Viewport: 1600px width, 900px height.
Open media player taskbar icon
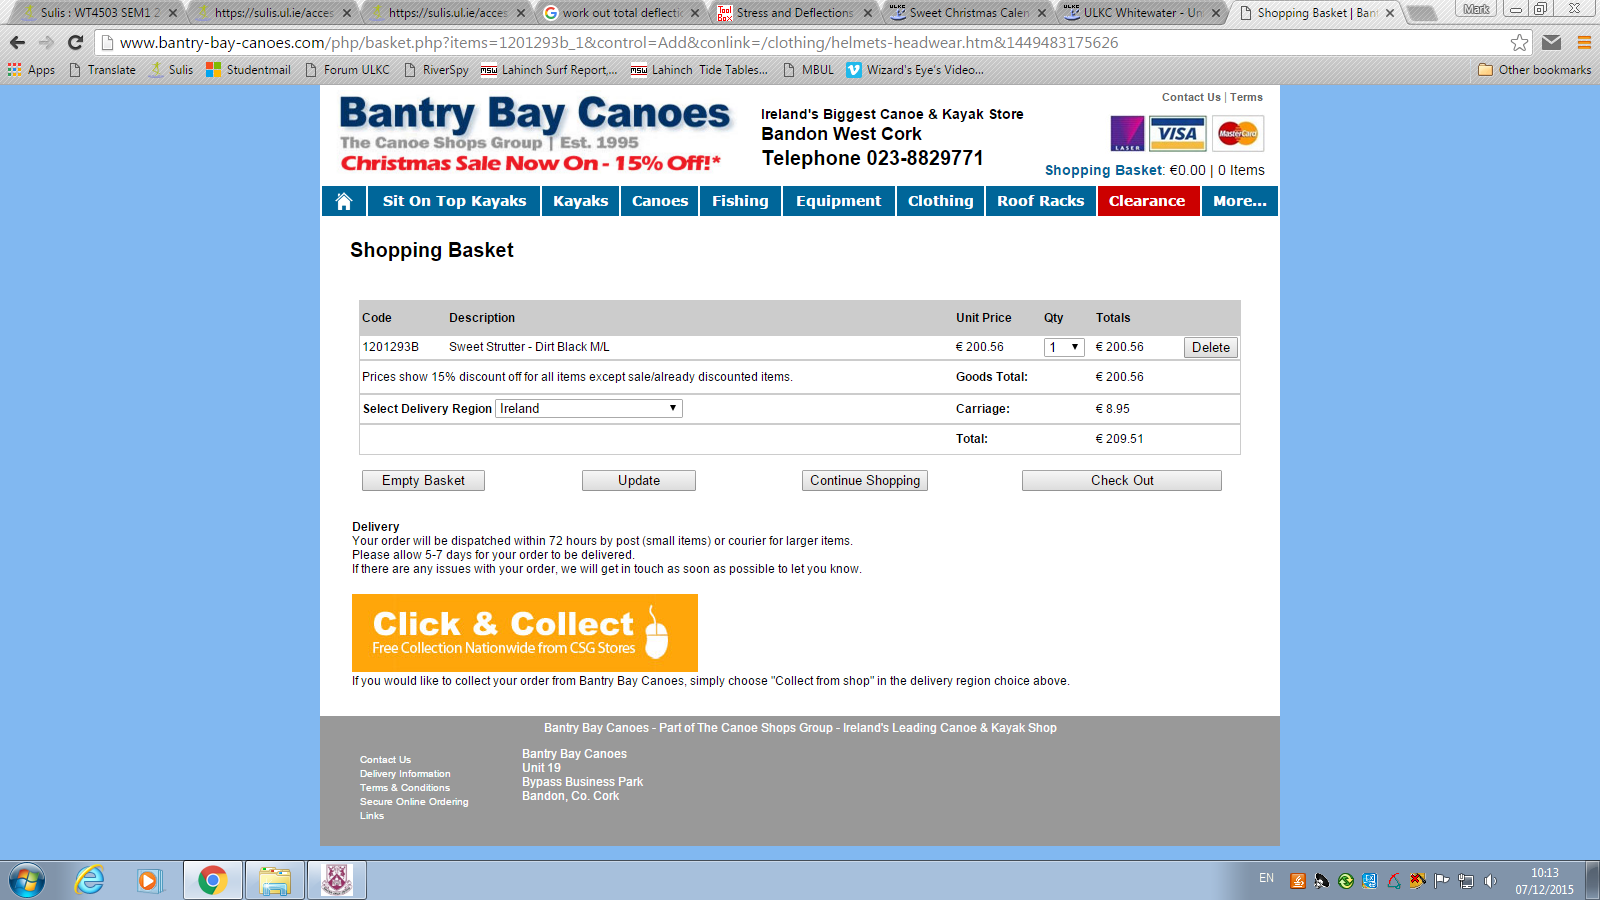149,881
